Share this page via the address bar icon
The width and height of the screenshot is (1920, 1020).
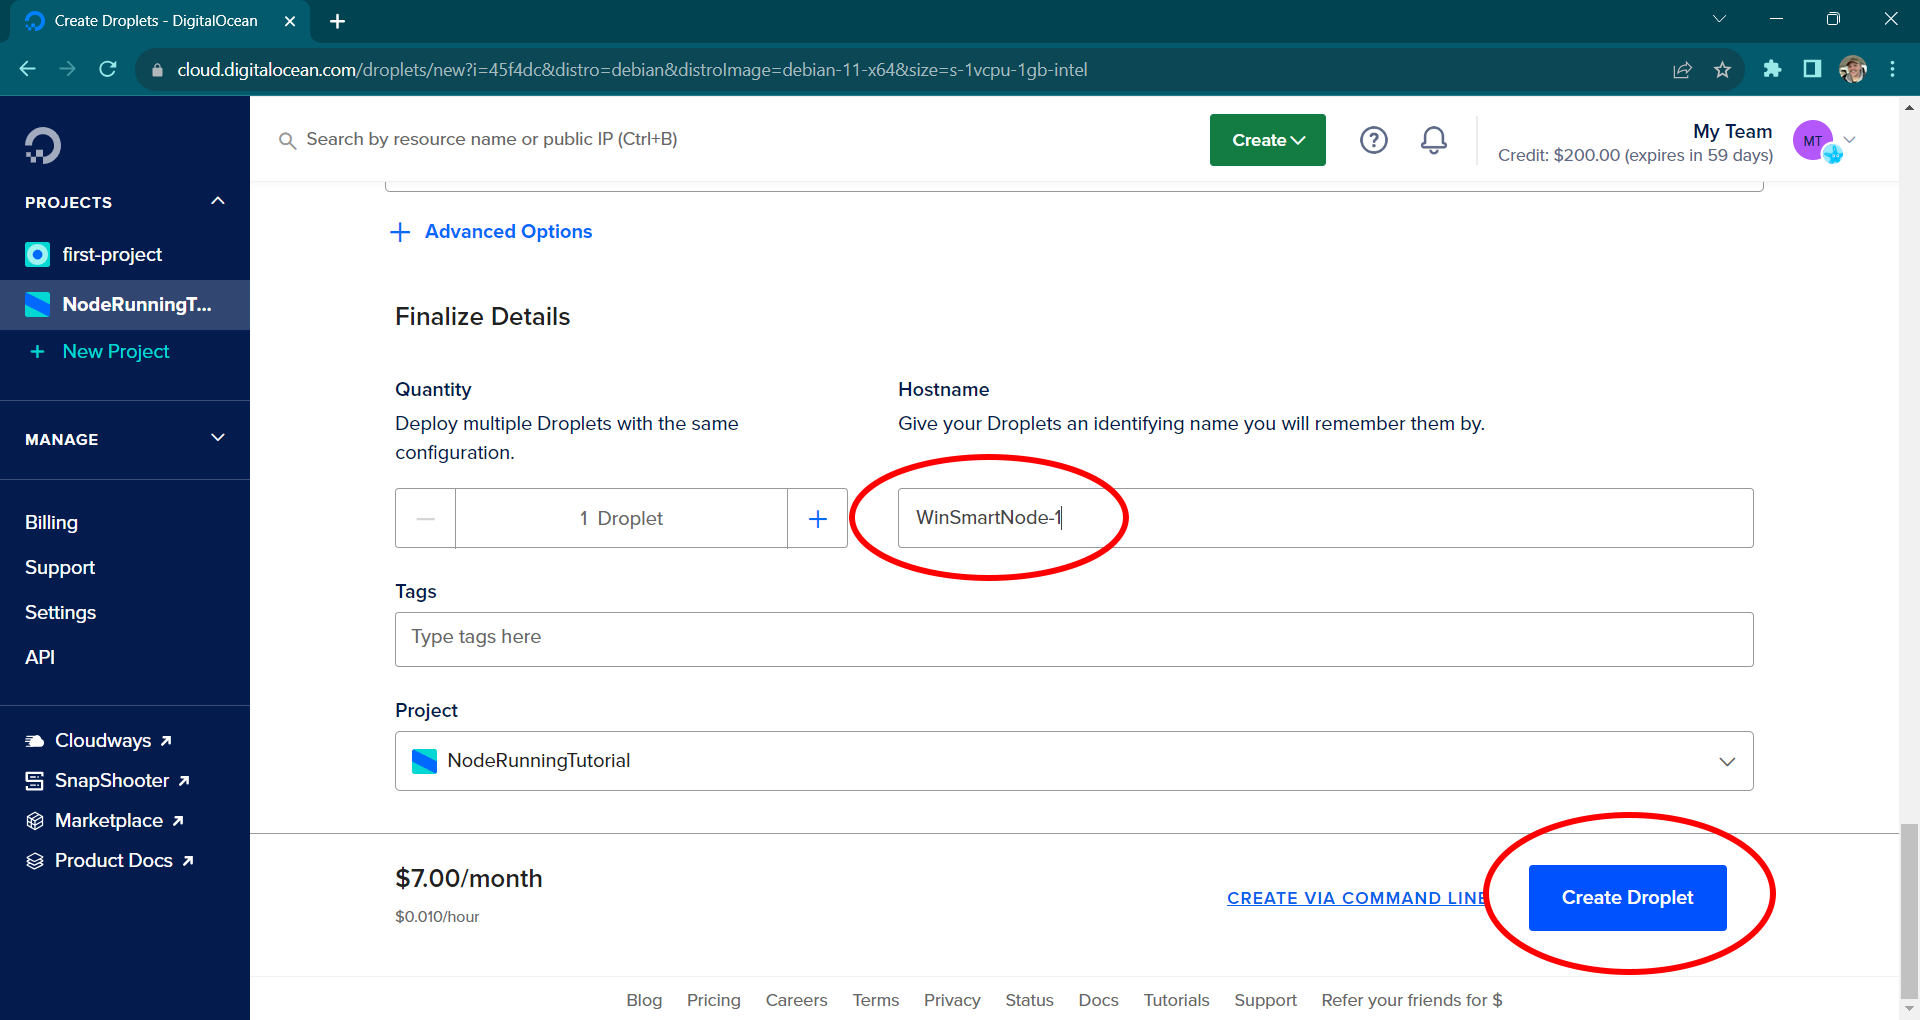pyautogui.click(x=1682, y=69)
